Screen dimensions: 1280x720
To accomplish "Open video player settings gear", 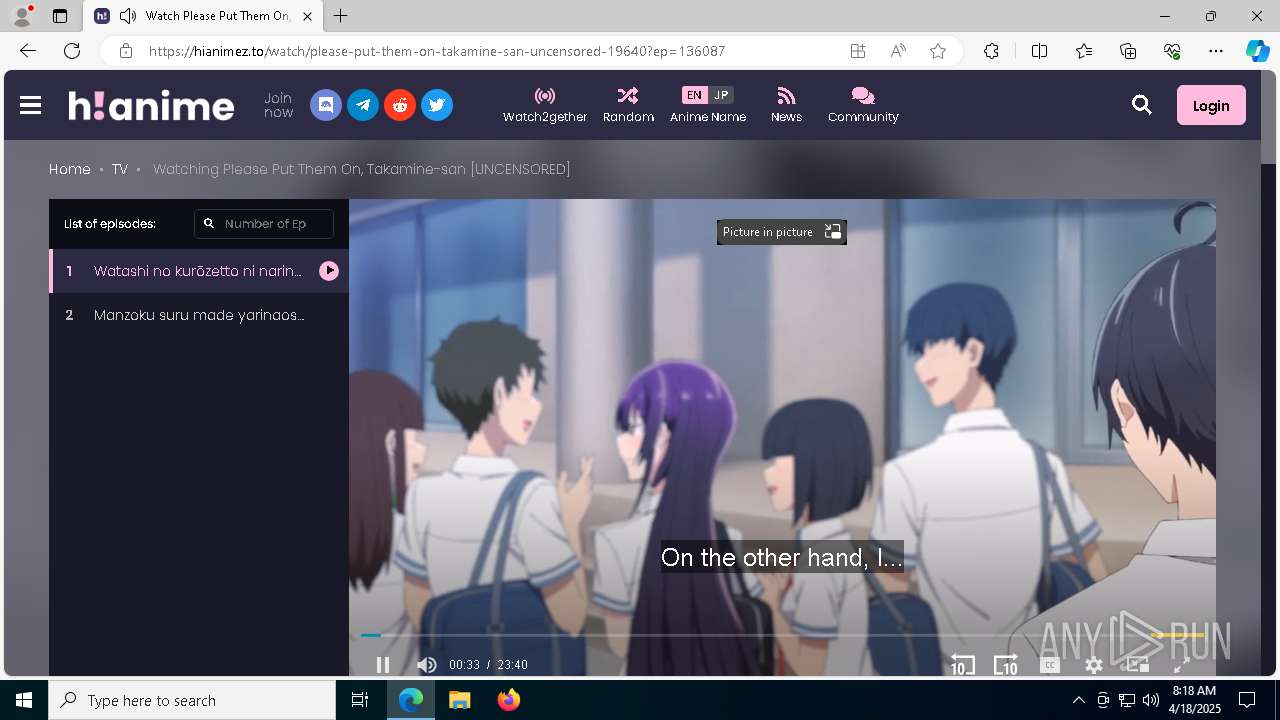I will 1094,665.
